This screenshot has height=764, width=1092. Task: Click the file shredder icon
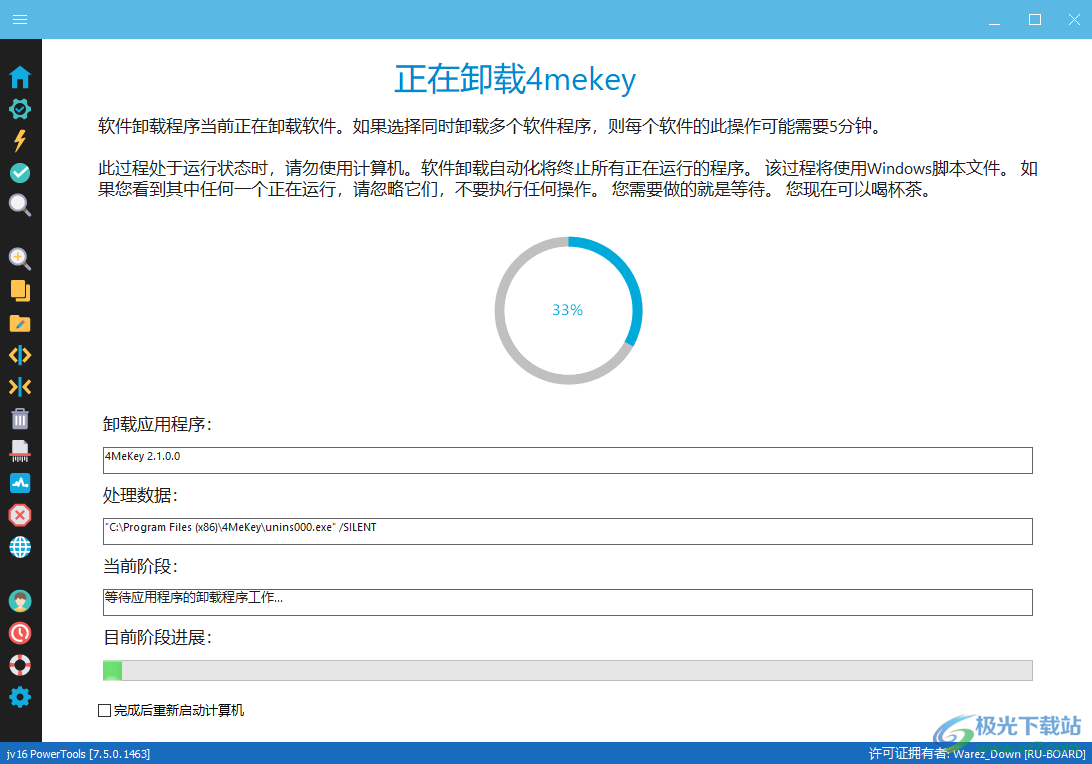(20, 451)
